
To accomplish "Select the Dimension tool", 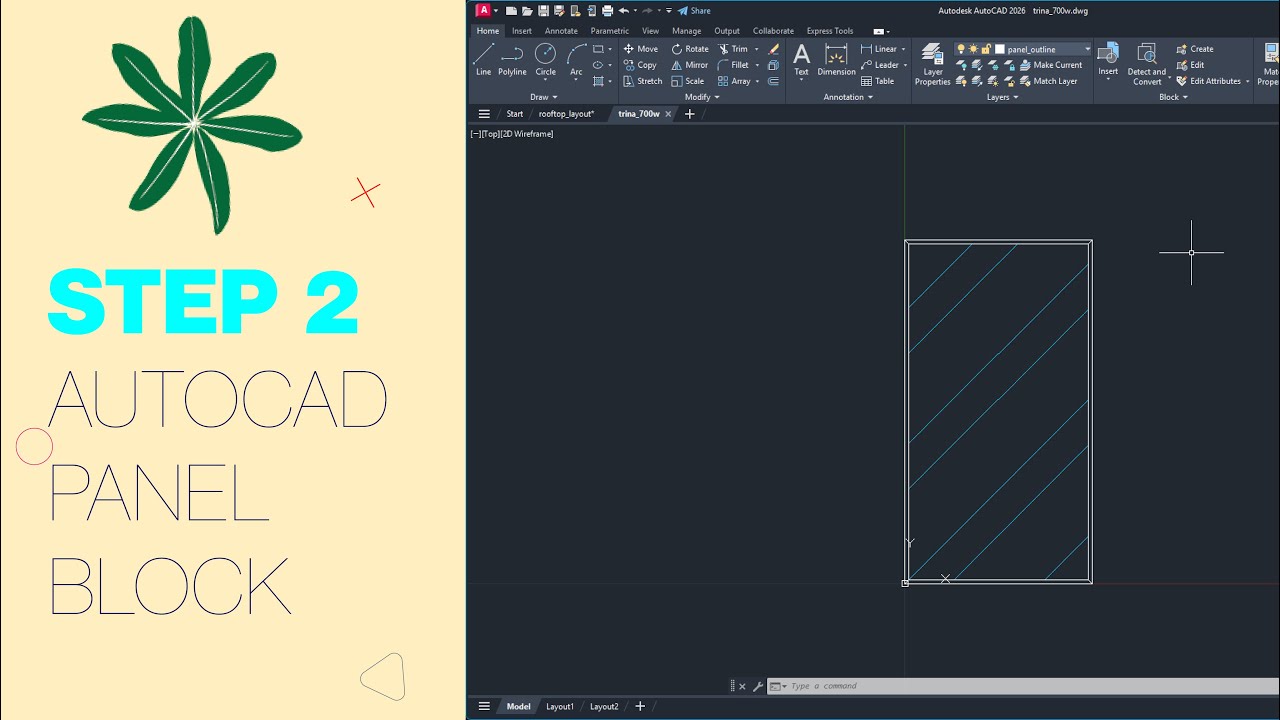I will [x=836, y=59].
